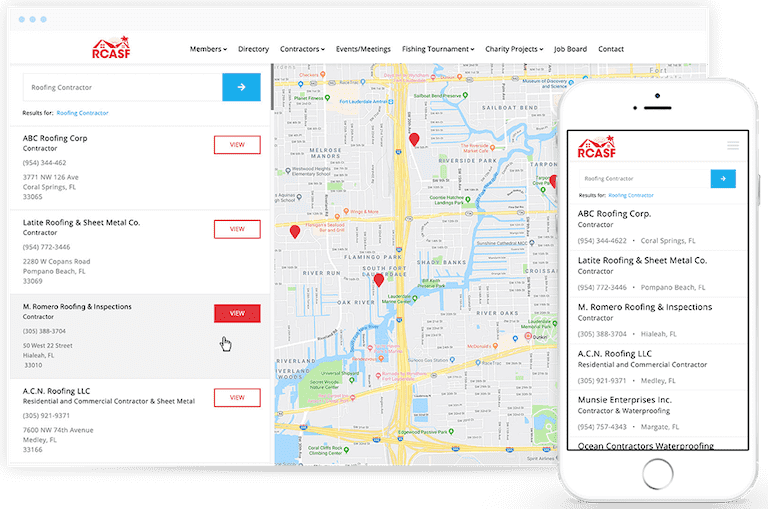Select A.C.N. Roofing LLC desktop title
Viewport: 768px width, 509px height.
(x=56, y=391)
